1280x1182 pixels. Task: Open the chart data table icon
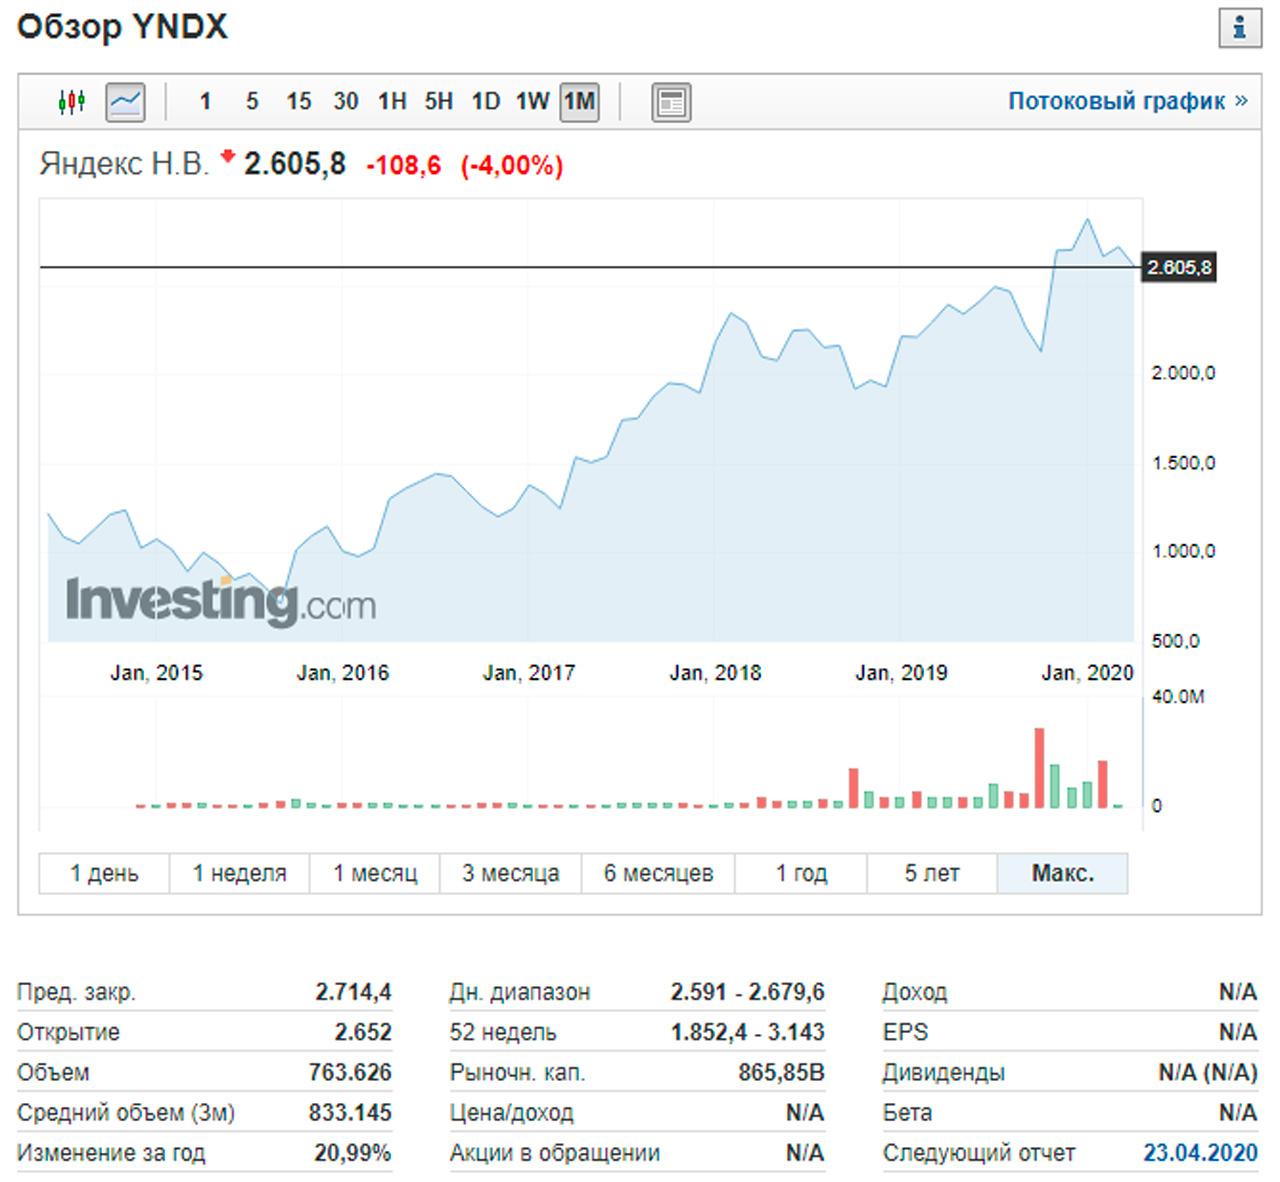pos(670,102)
